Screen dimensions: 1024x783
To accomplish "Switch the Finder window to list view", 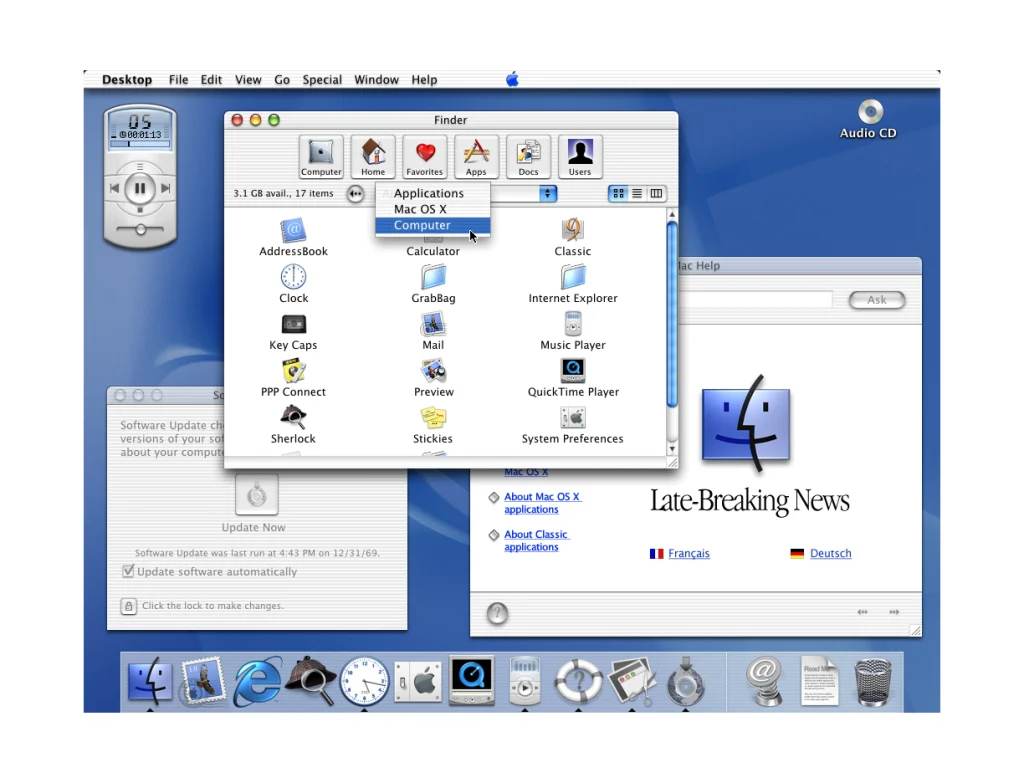I will click(x=637, y=192).
